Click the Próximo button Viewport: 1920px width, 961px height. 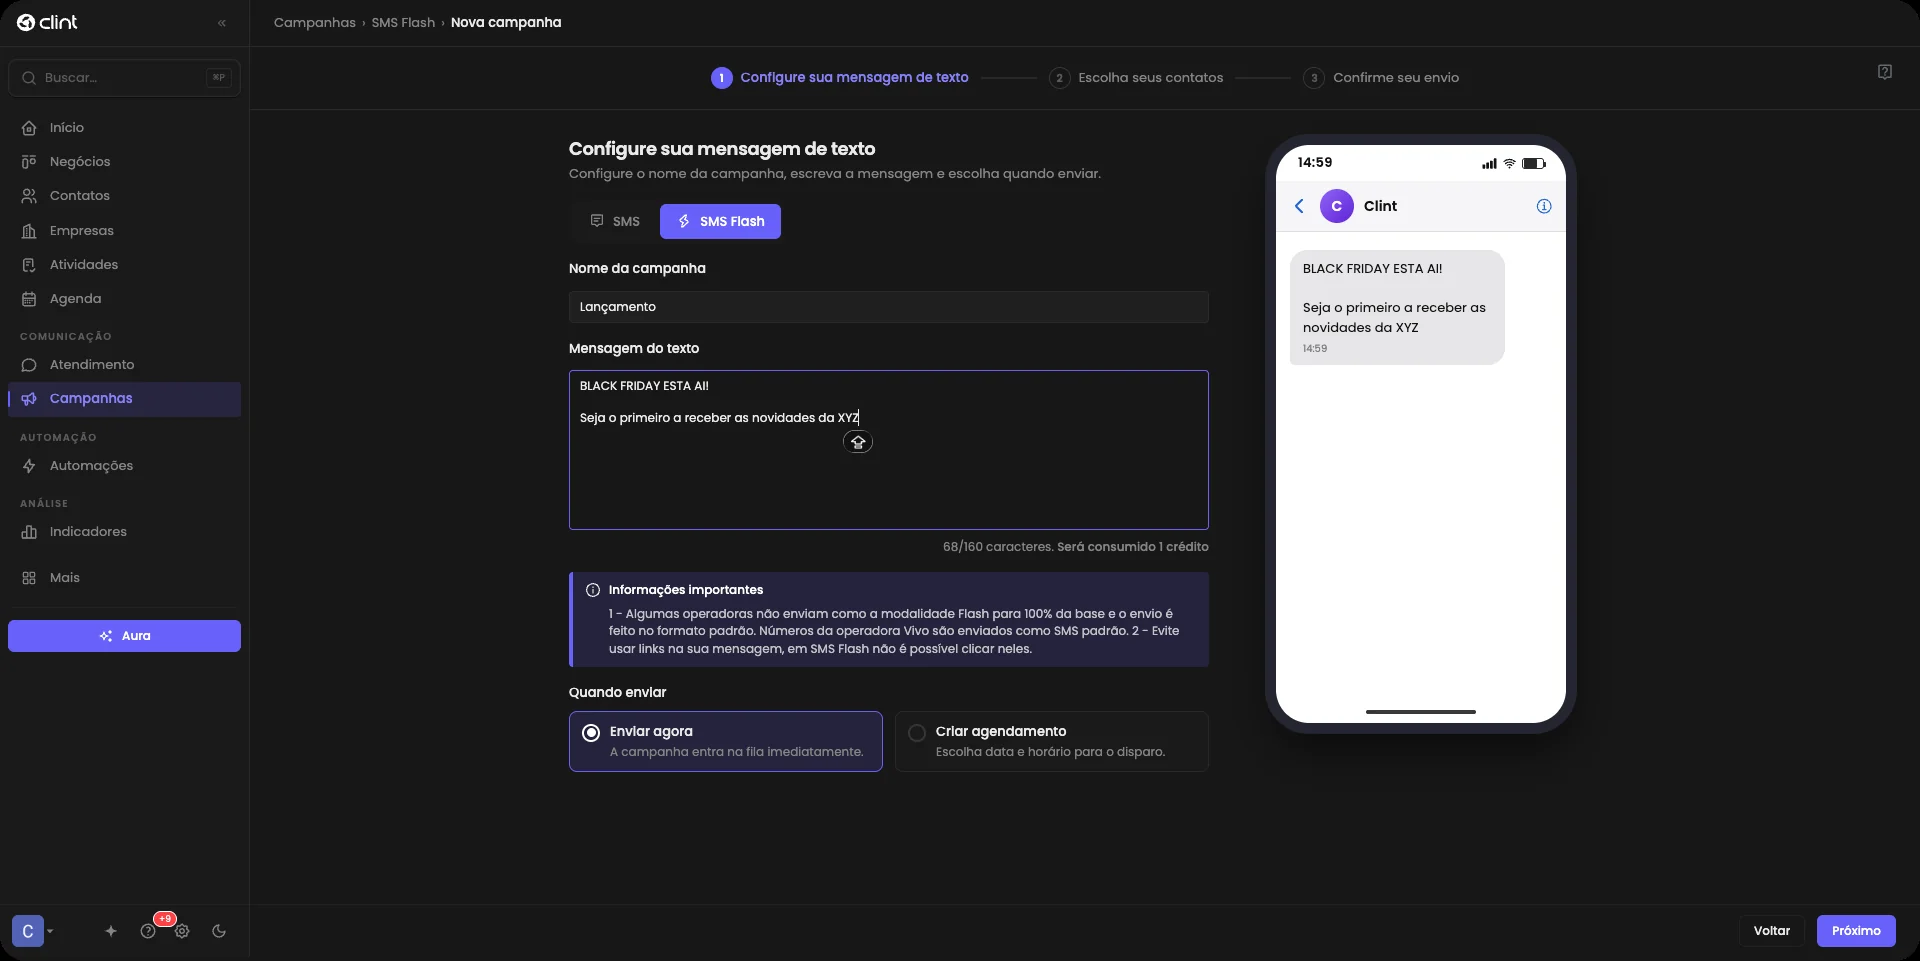1856,931
